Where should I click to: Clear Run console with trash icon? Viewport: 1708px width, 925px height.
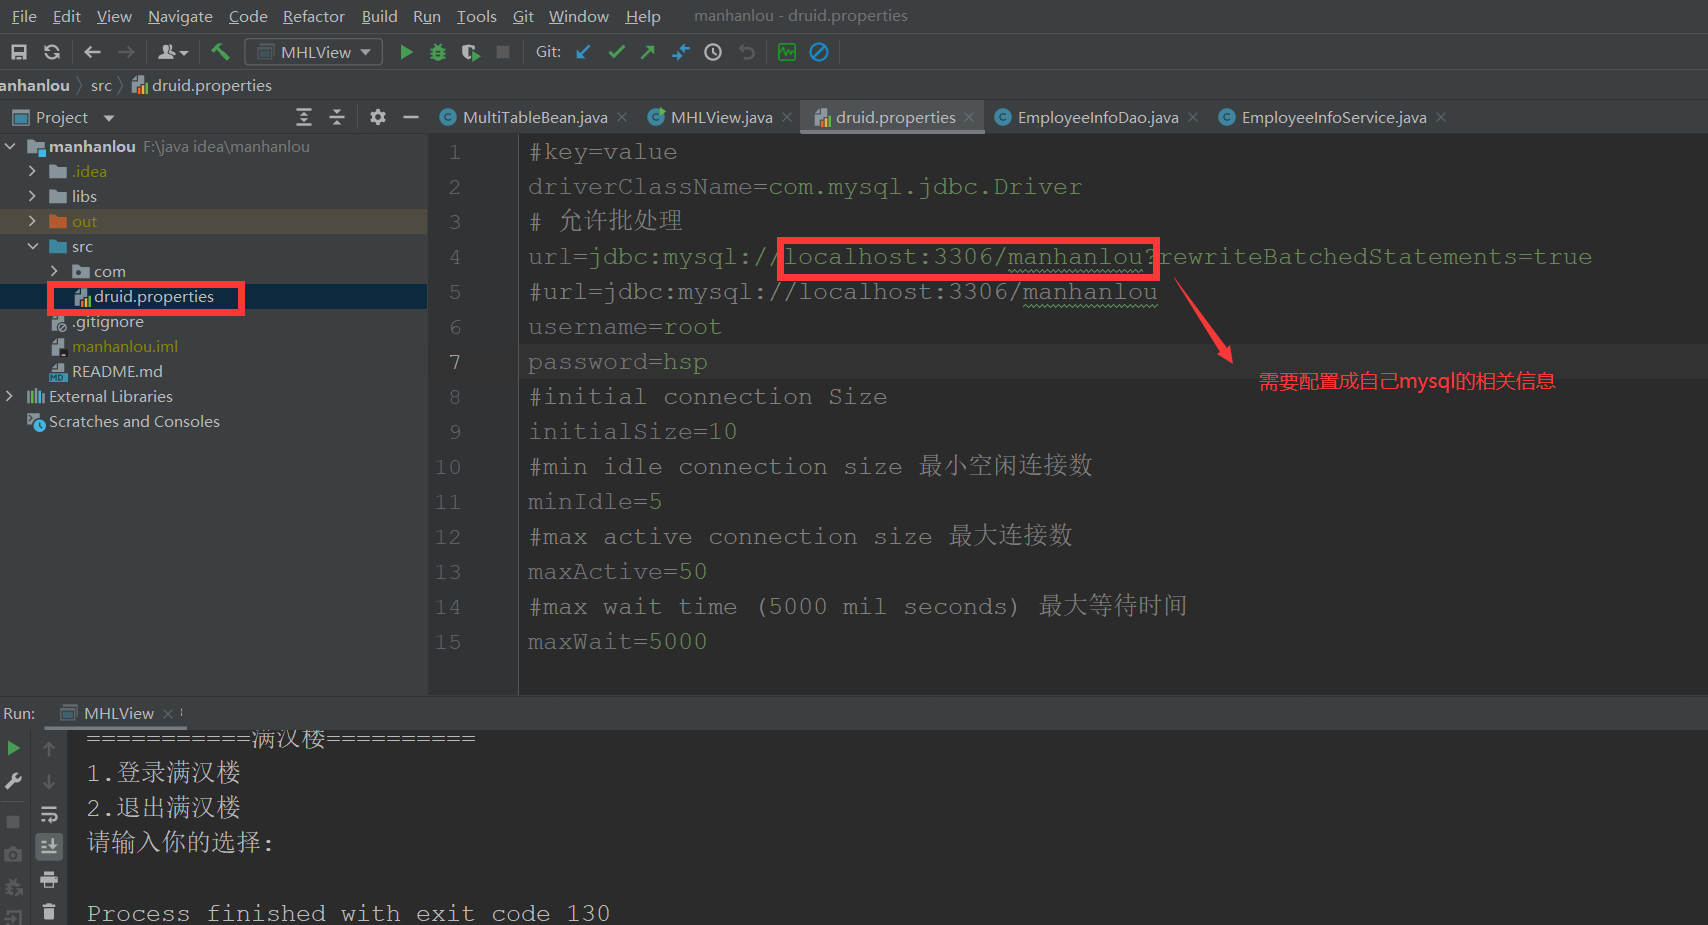click(49, 912)
